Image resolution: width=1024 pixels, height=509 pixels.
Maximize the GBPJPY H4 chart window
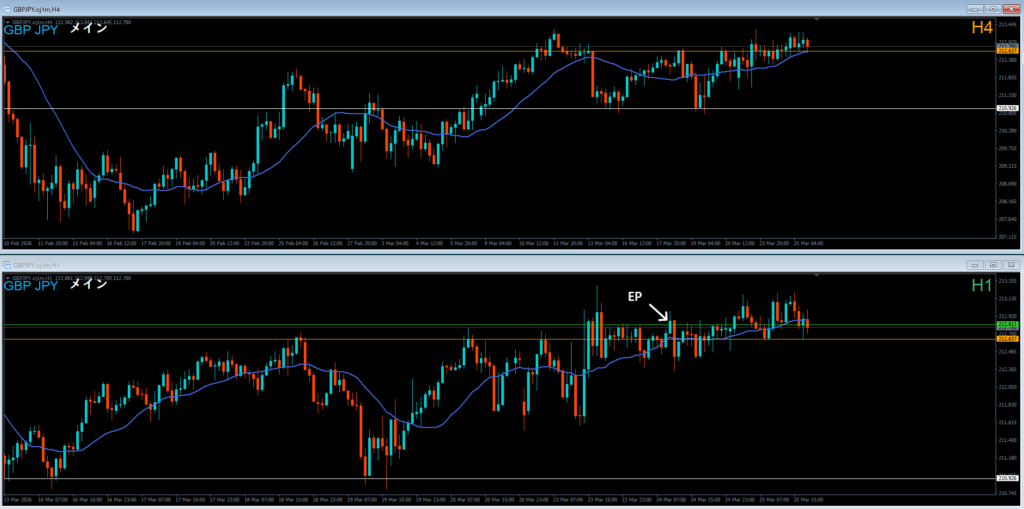993,9
